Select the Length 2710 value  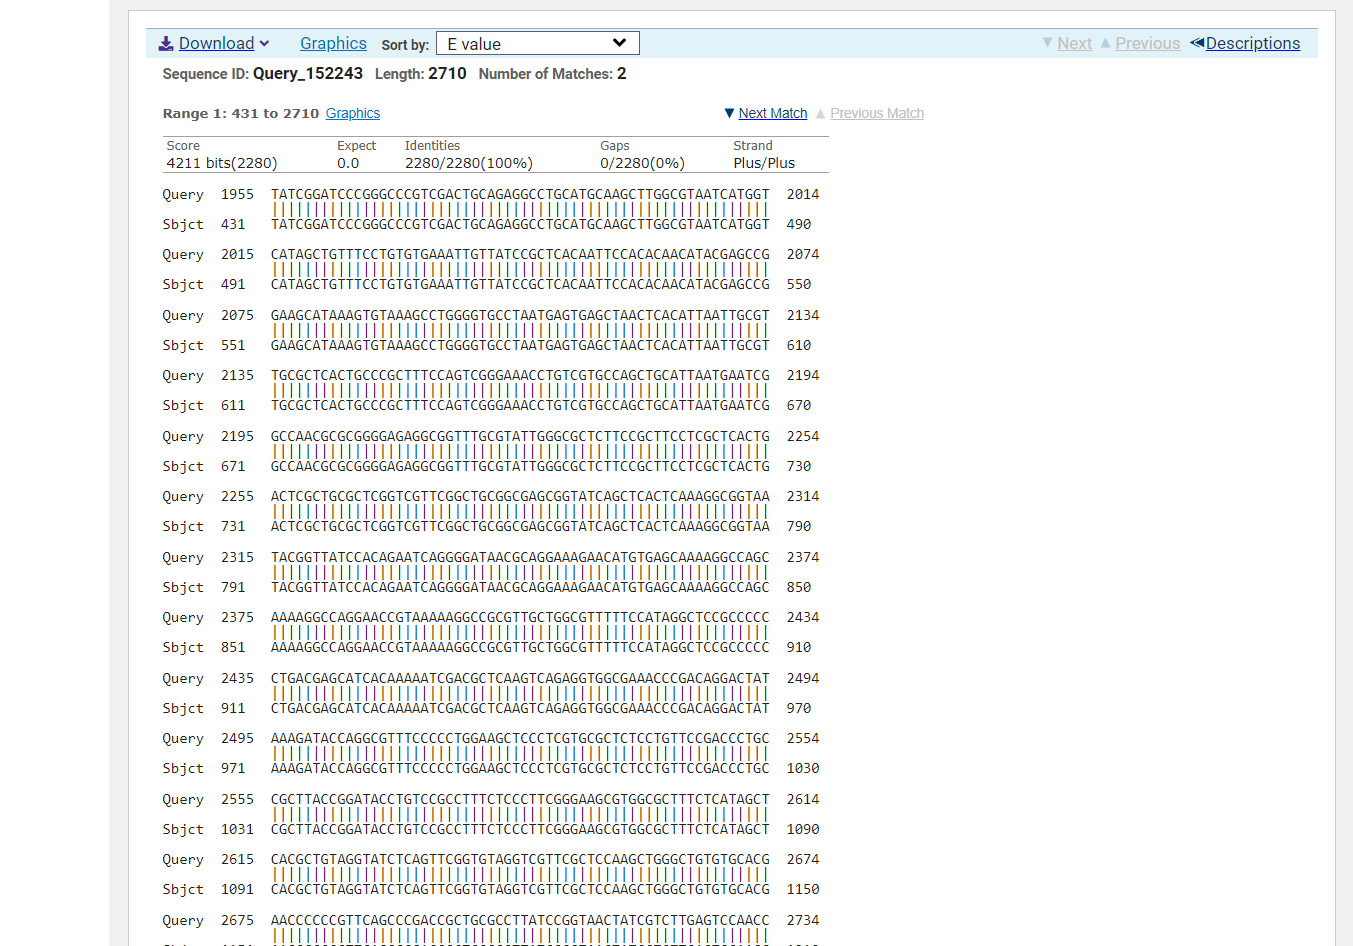pyautogui.click(x=447, y=74)
